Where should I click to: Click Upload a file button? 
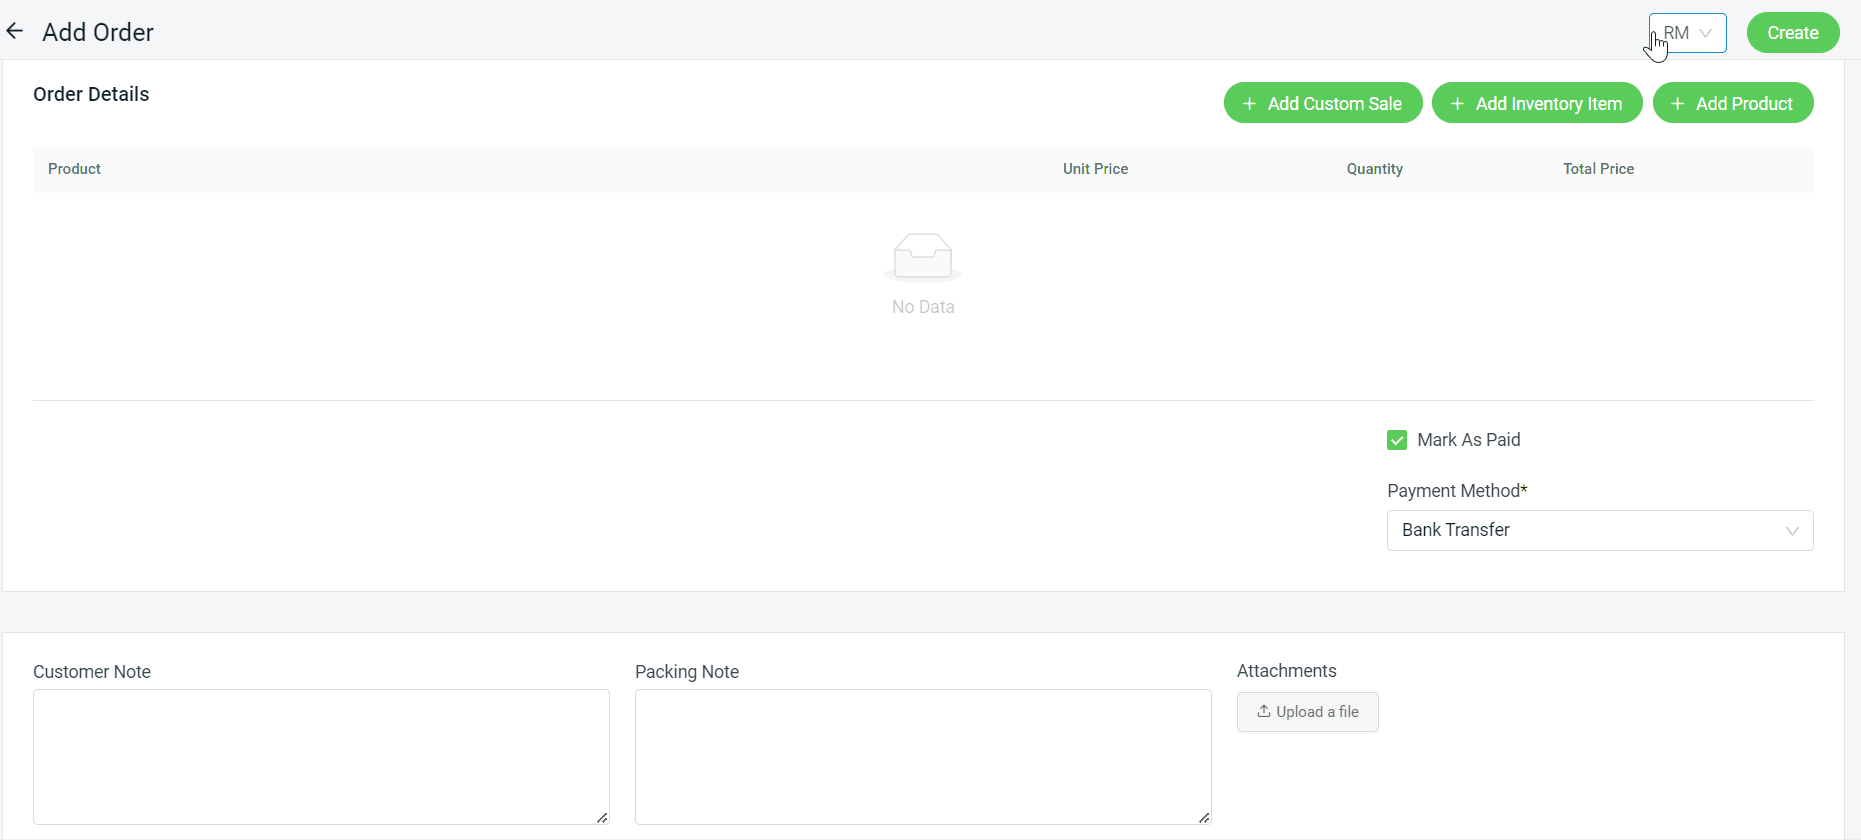point(1307,712)
